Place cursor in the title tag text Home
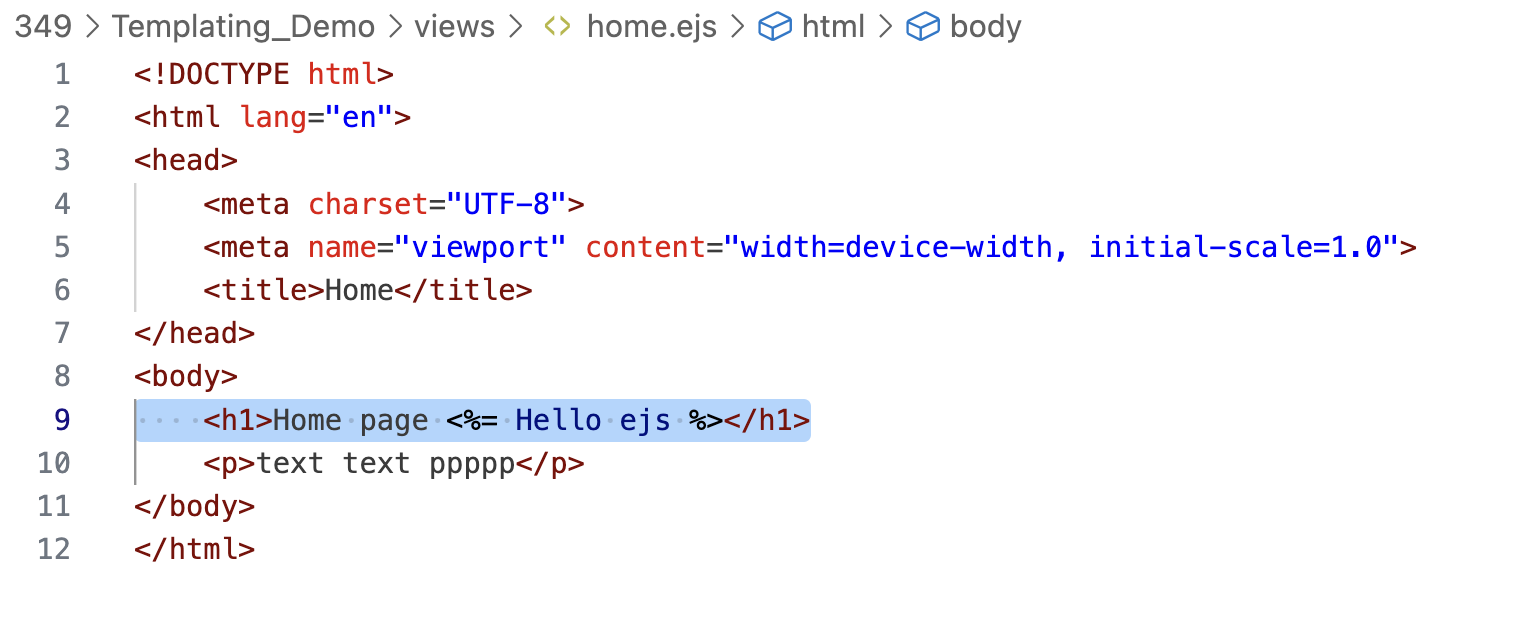This screenshot has height=644, width=1522. tap(359, 290)
